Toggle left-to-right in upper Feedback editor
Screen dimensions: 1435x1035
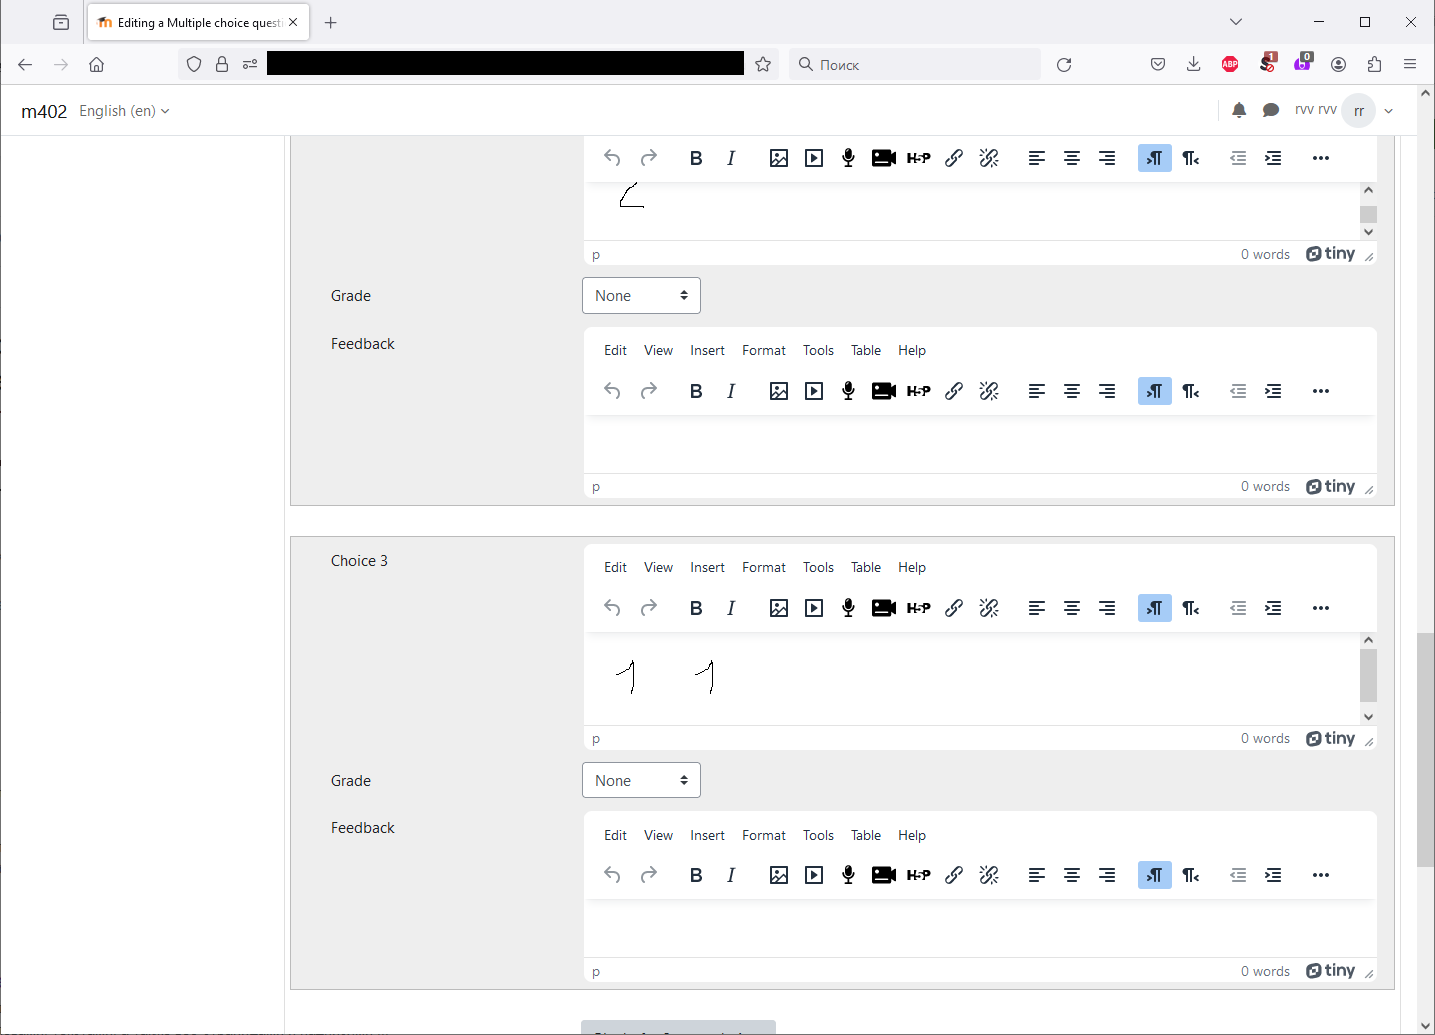coord(1155,391)
